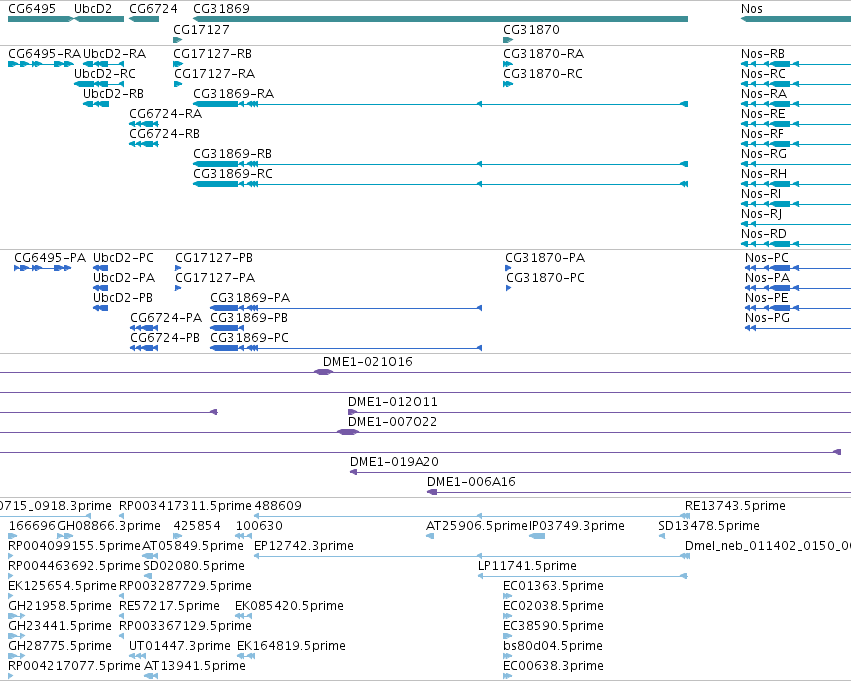Click the DME1-007O22 clone label
This screenshot has width=851, height=681.
(392, 422)
